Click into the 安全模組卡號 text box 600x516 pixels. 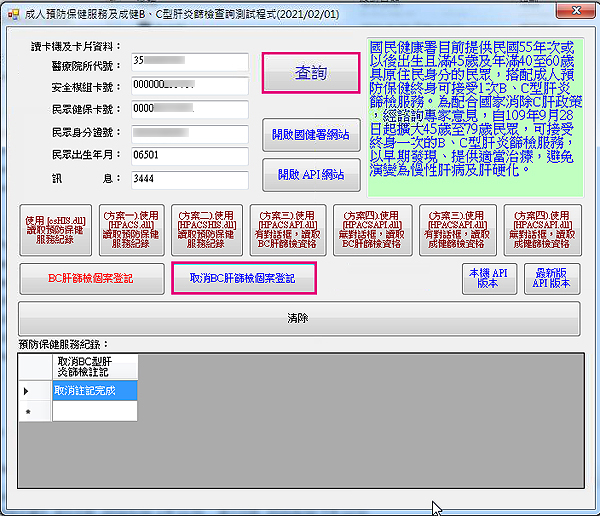[x=188, y=86]
